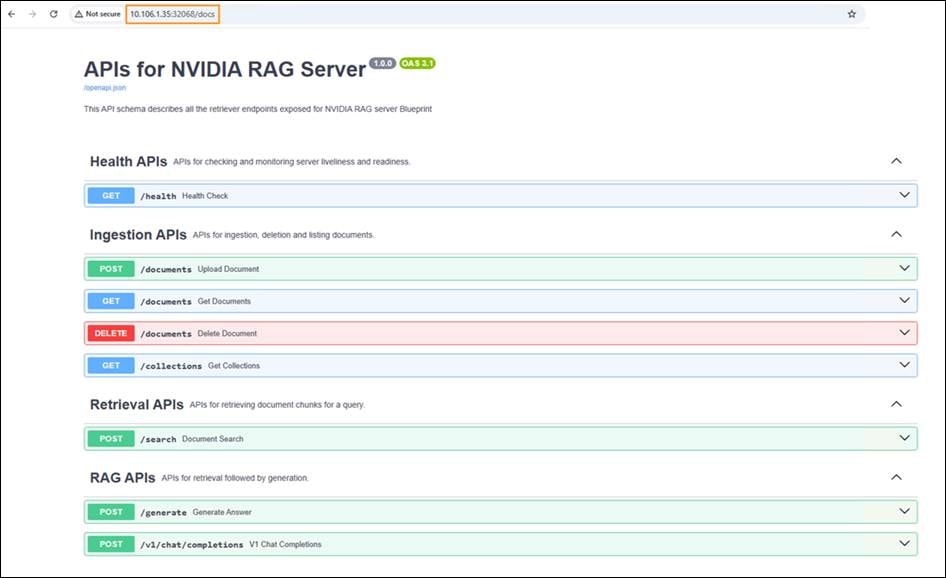Collapse the RAG APIs section chevron
This screenshot has height=578, width=946.
(897, 477)
